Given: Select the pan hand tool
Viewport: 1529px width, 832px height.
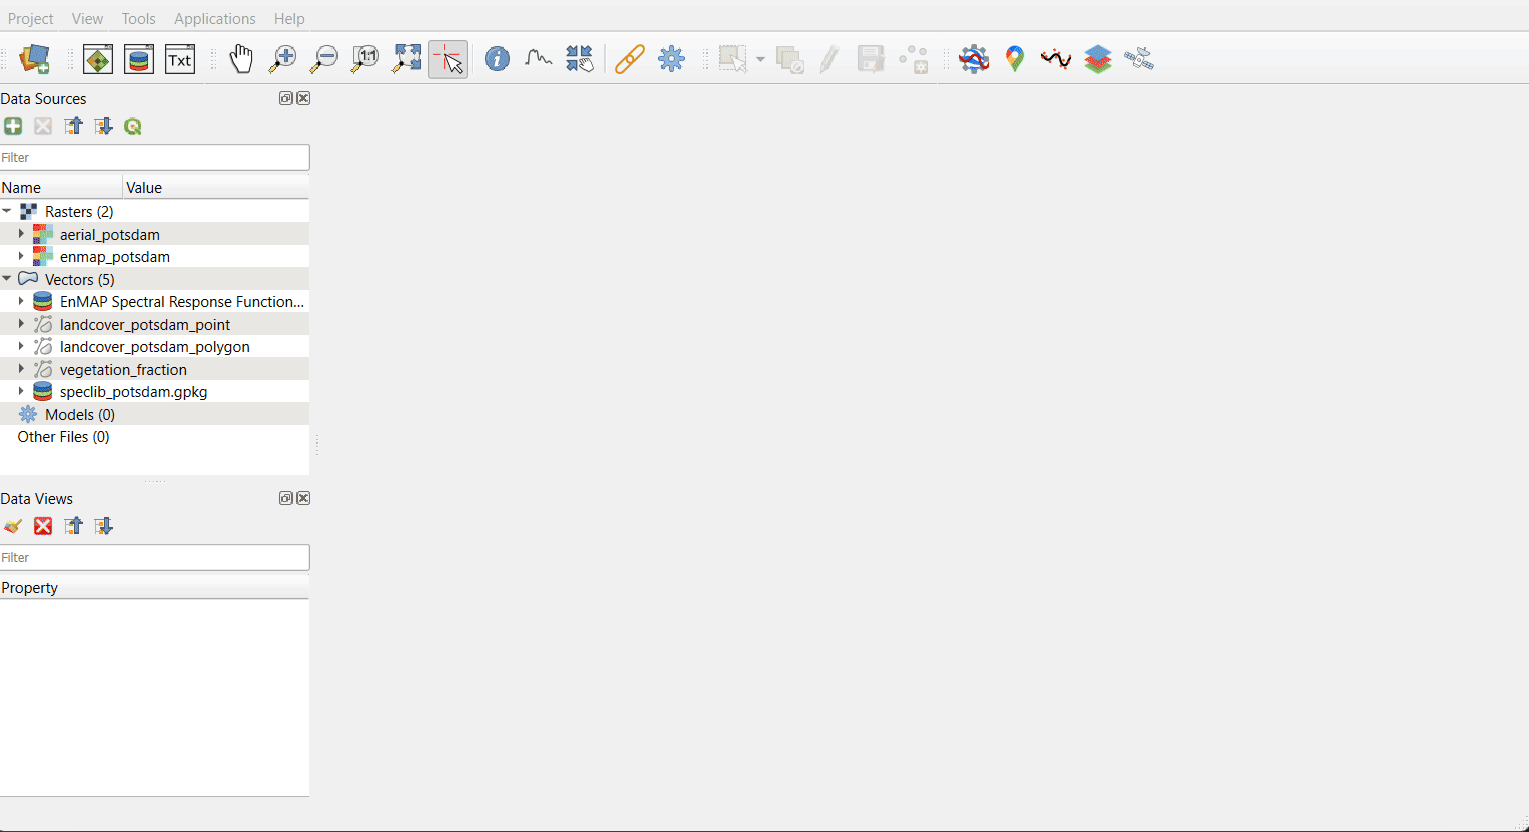Looking at the screenshot, I should (241, 60).
